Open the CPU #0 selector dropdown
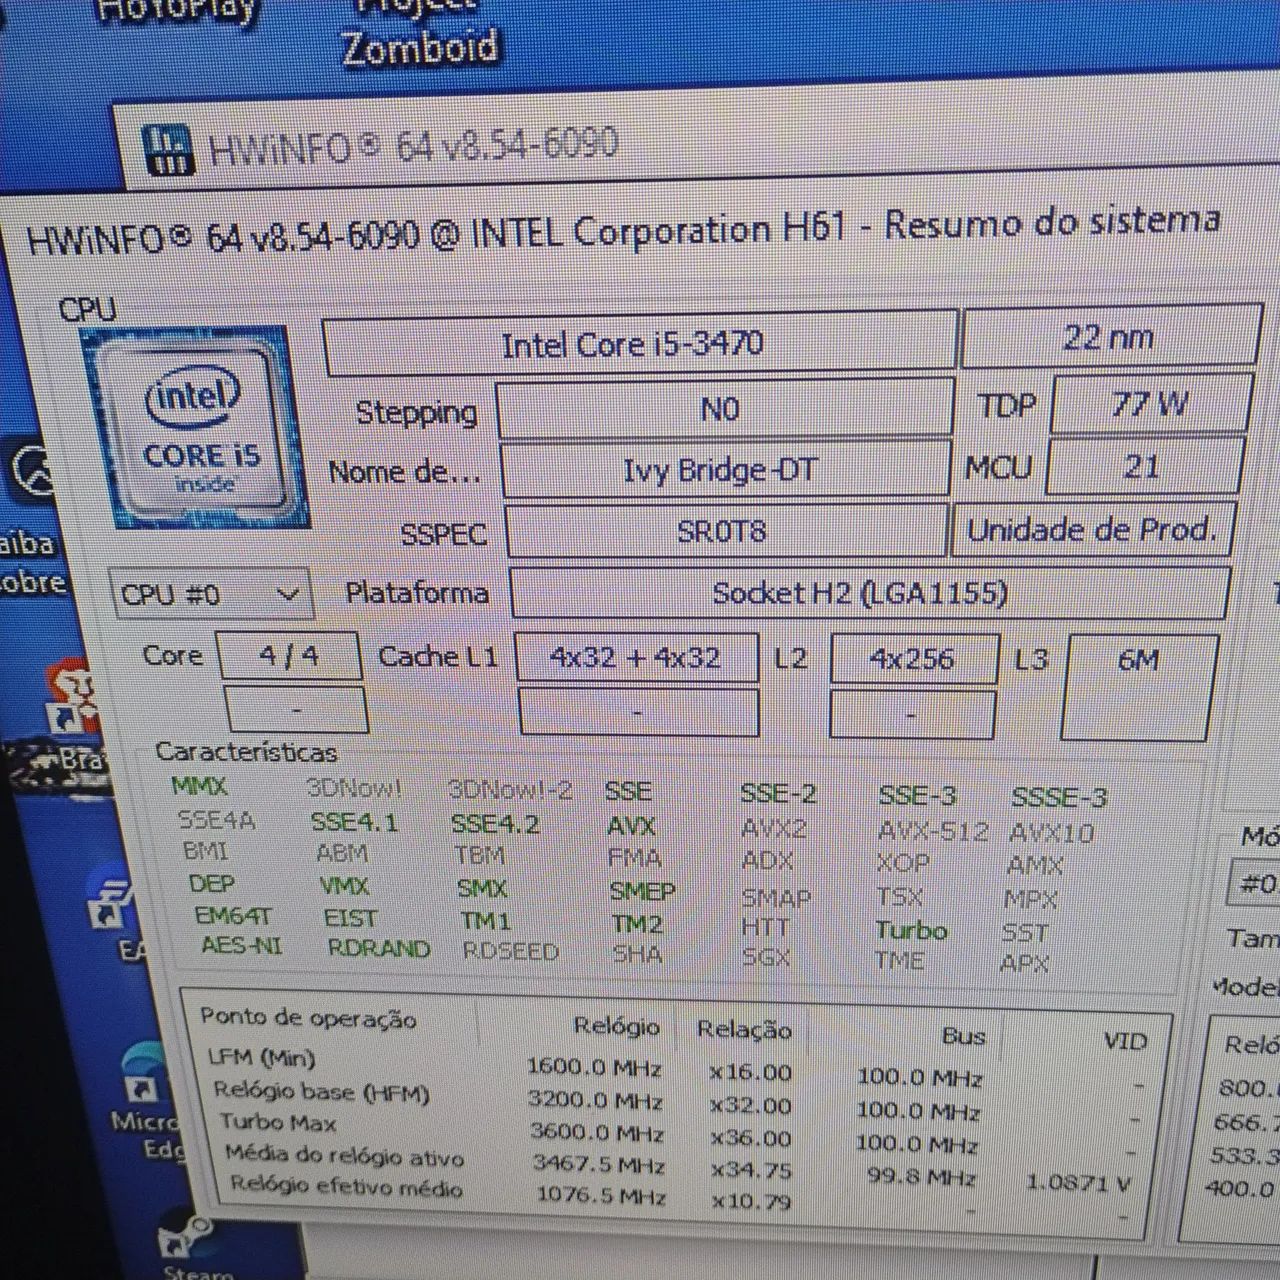Image resolution: width=1280 pixels, height=1280 pixels. (211, 594)
